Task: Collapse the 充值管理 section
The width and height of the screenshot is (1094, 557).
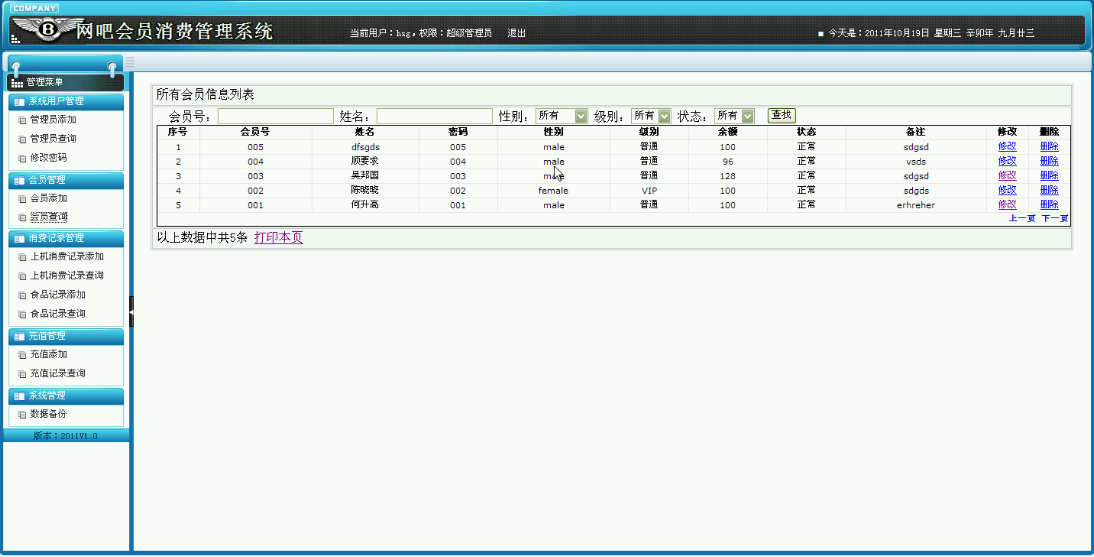Action: tap(66, 336)
